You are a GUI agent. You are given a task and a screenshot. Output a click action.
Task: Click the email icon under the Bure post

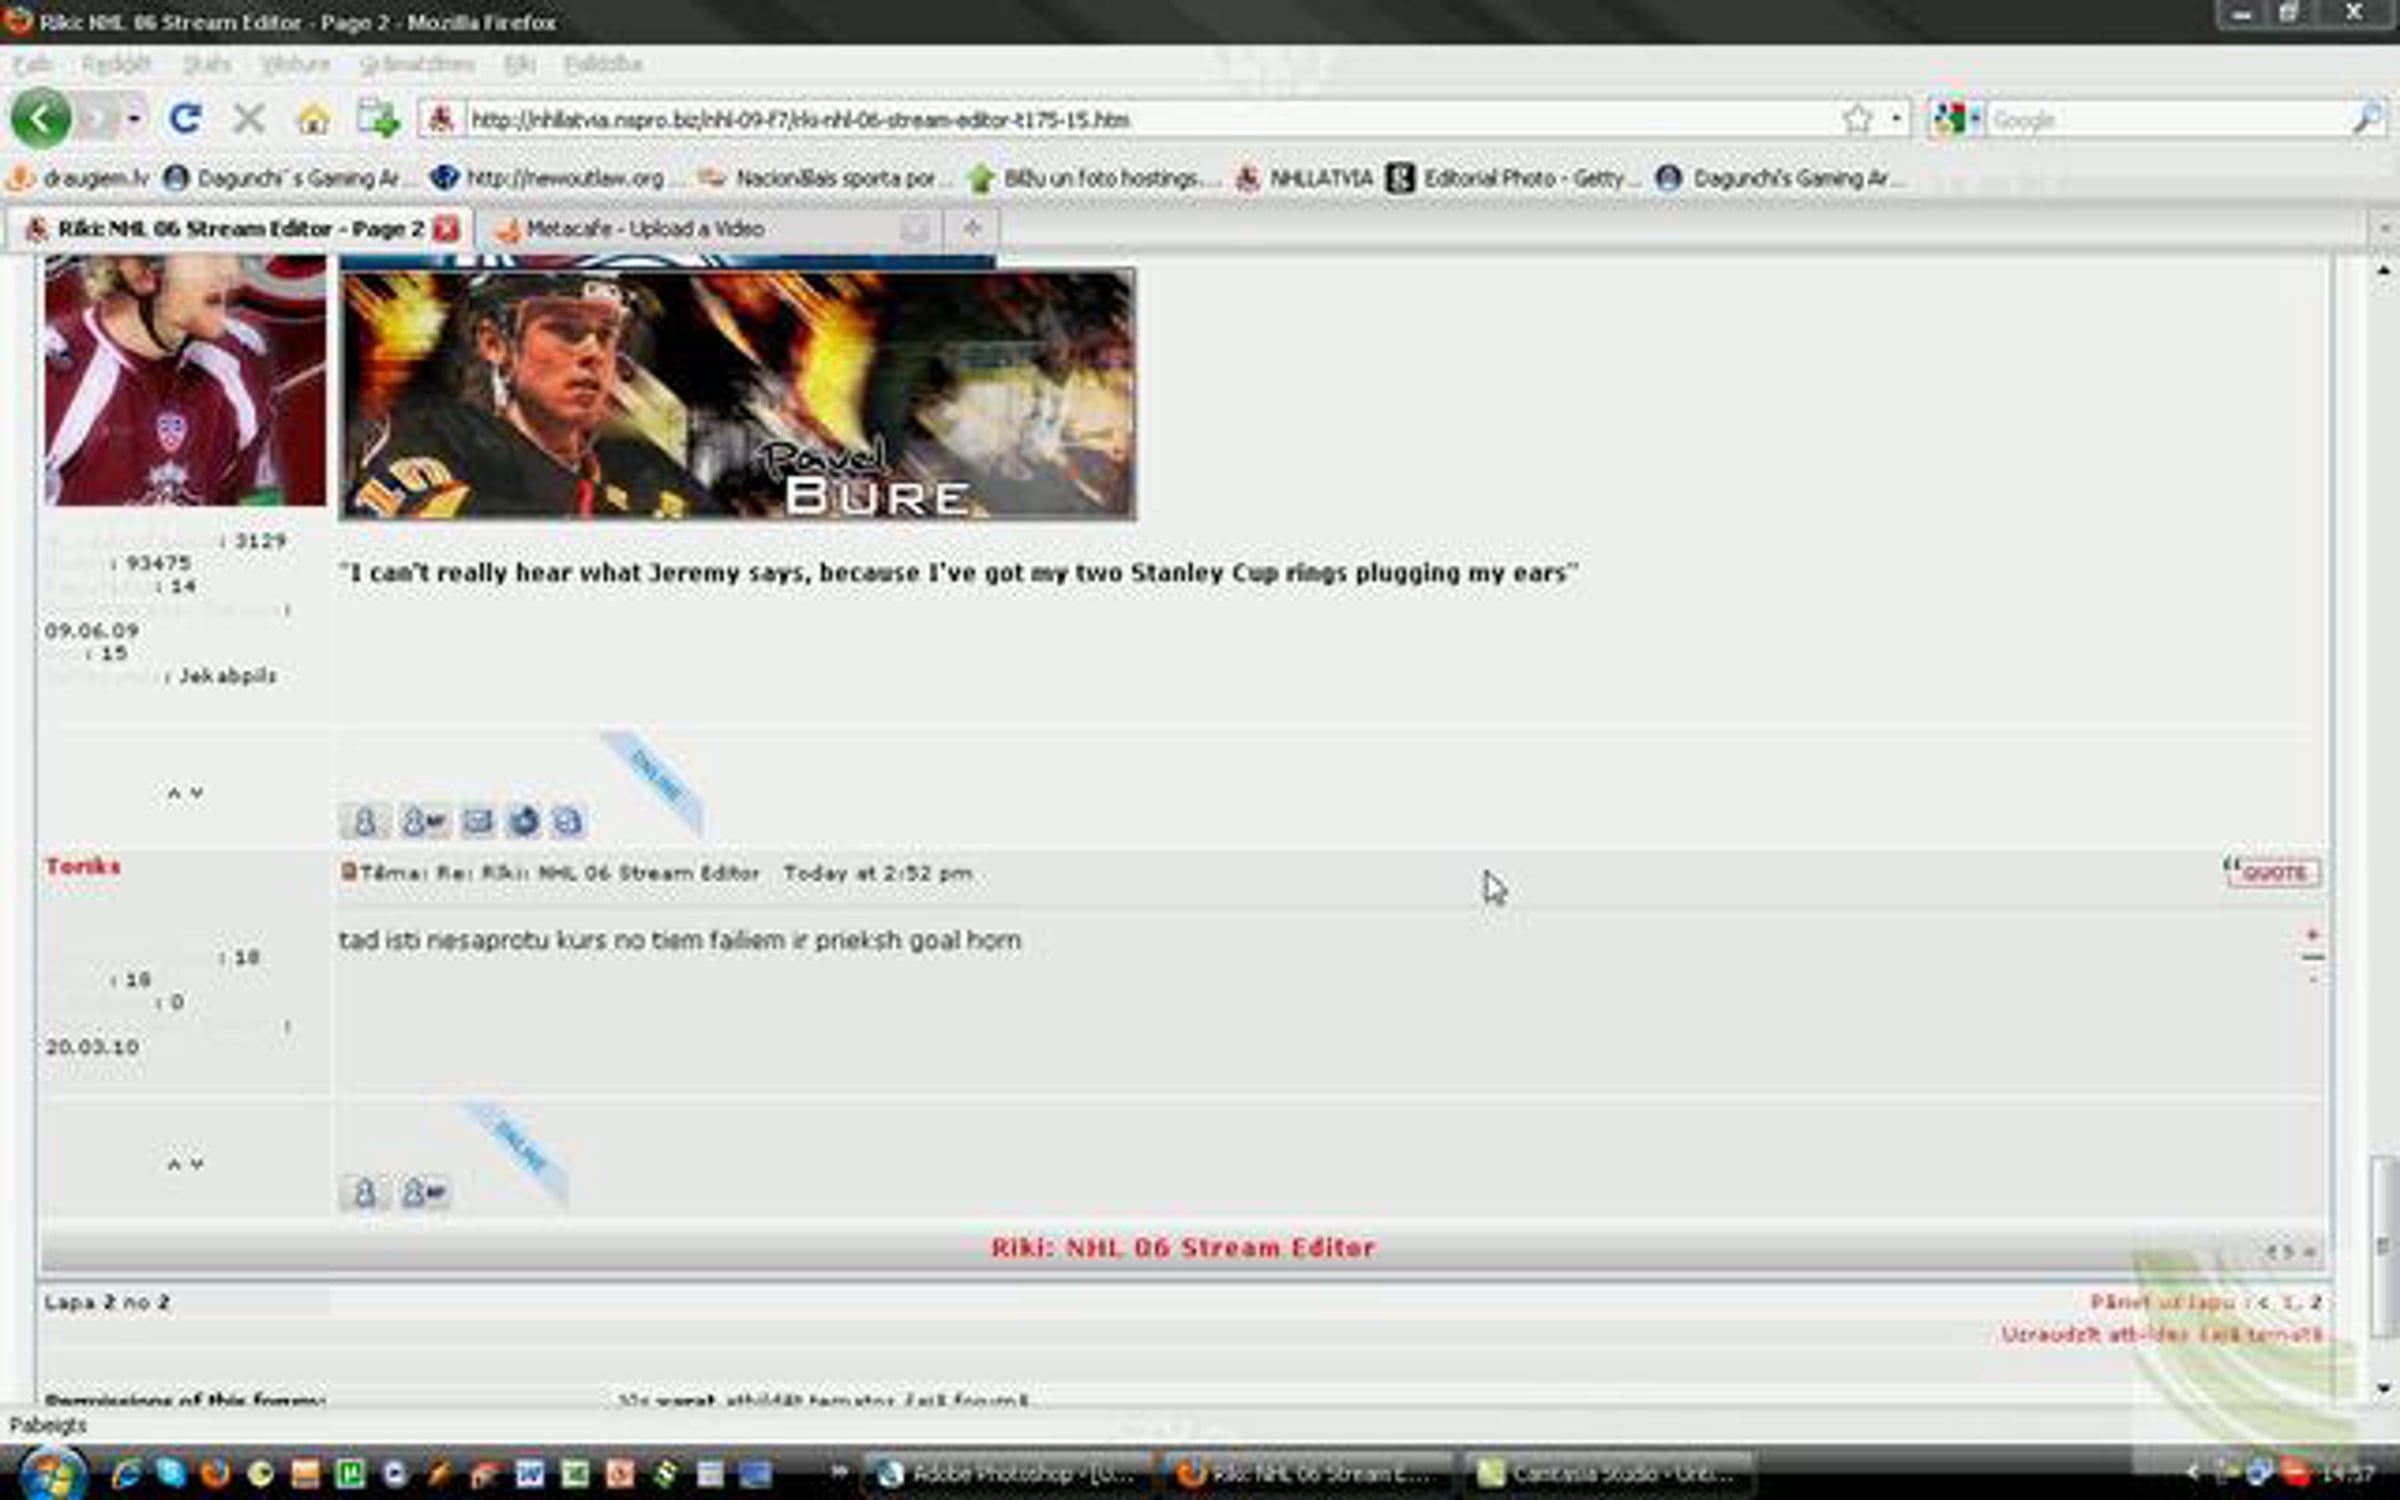click(x=477, y=822)
